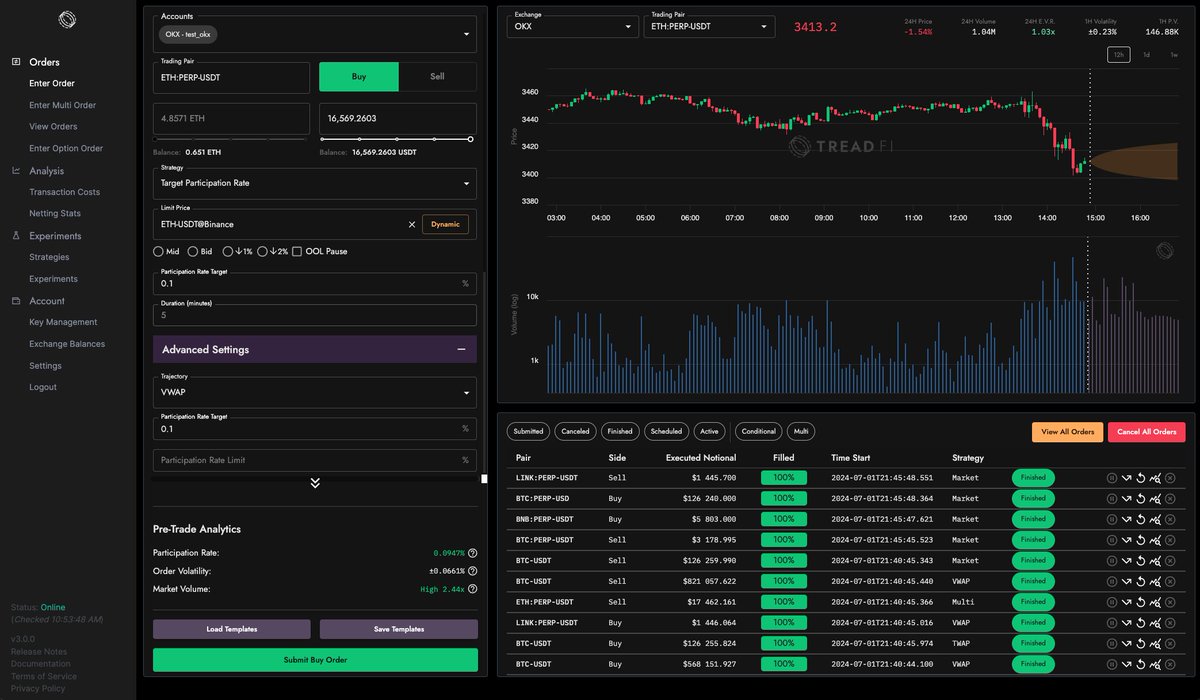
Task: Resubmit the BNB:PERP-USDT order via circular arrow
Action: 1140,519
